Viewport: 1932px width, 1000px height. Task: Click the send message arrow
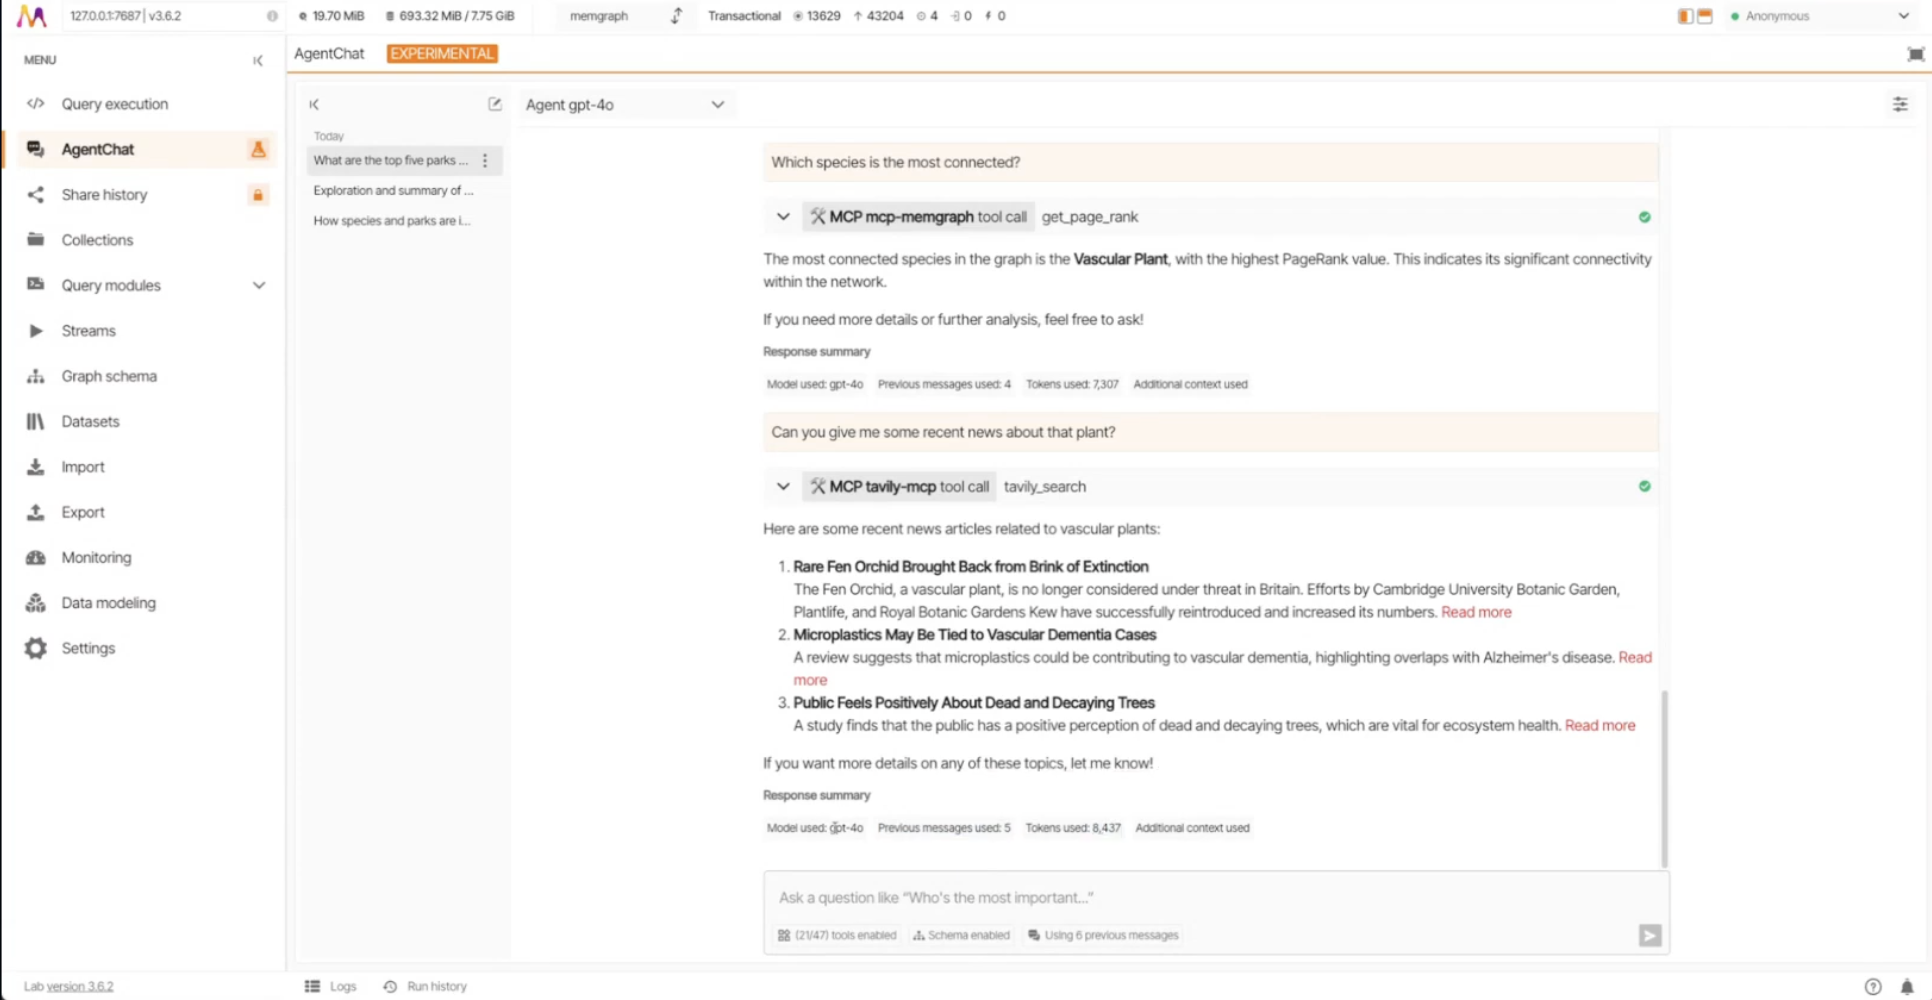[1649, 935]
